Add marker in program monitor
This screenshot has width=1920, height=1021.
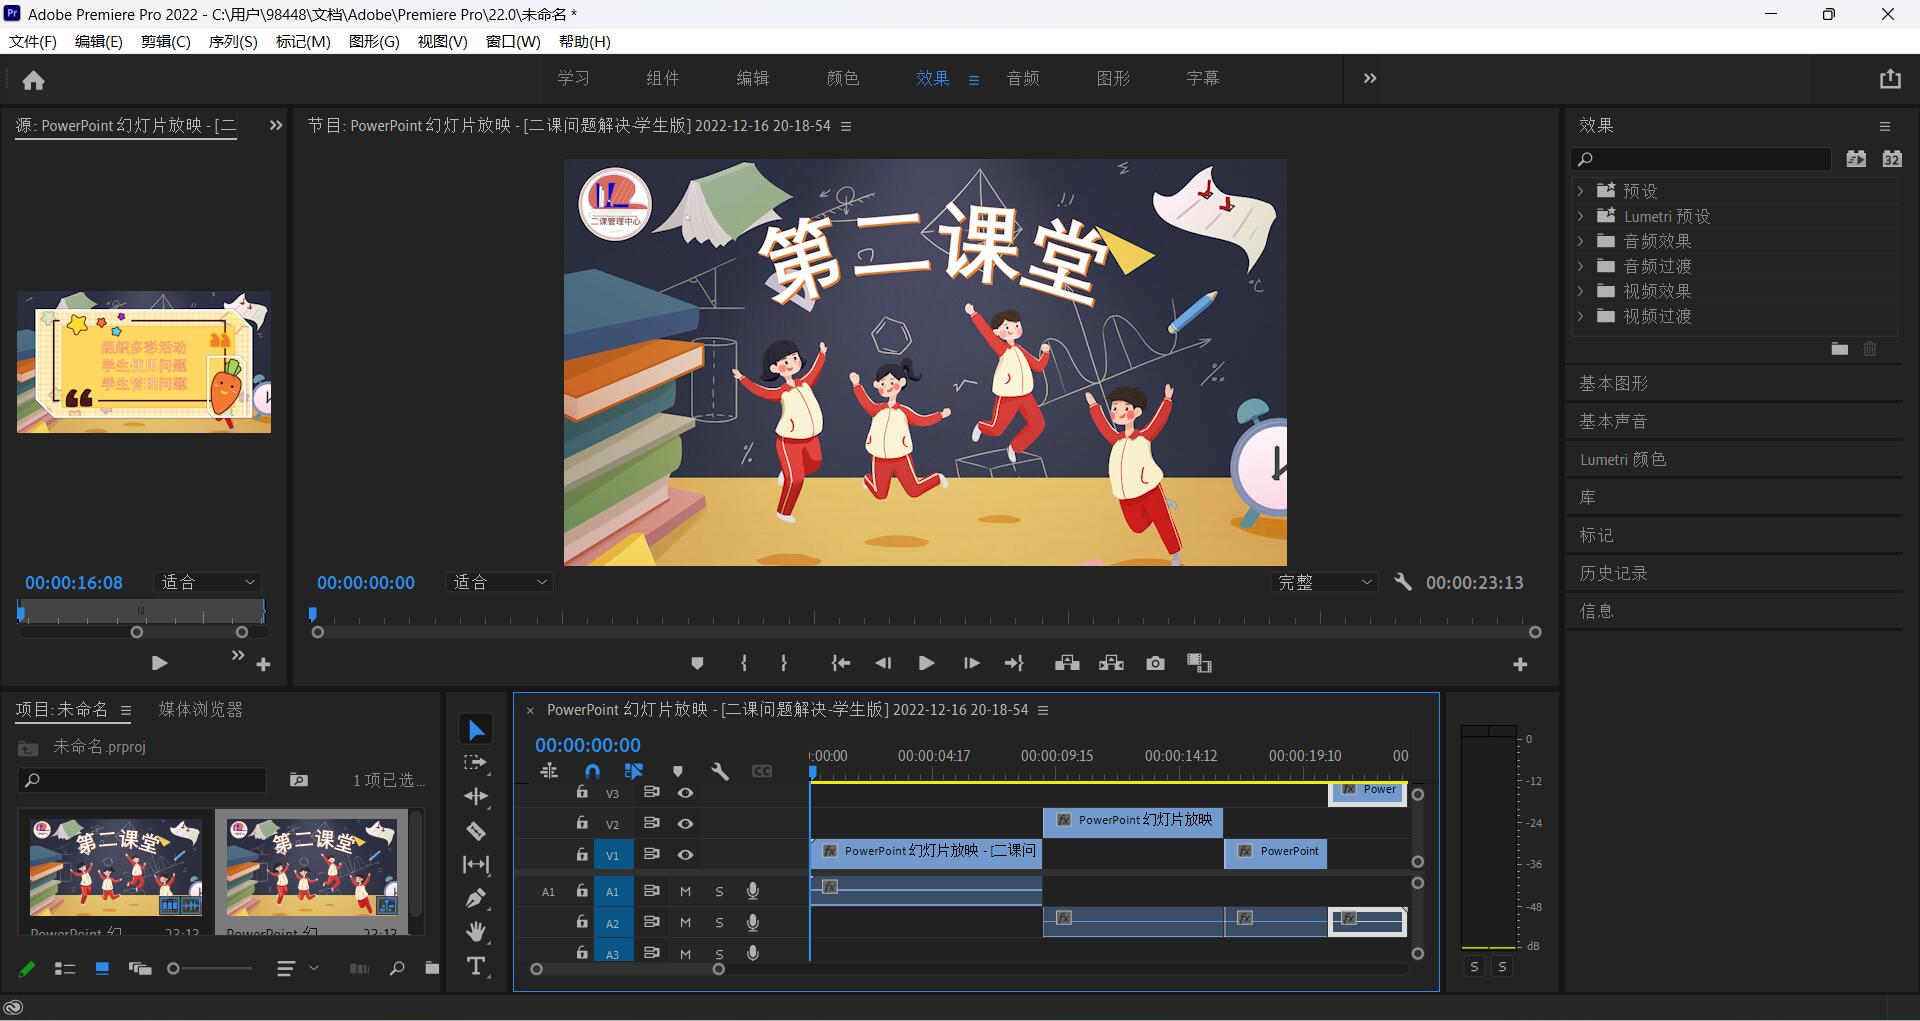pos(697,663)
